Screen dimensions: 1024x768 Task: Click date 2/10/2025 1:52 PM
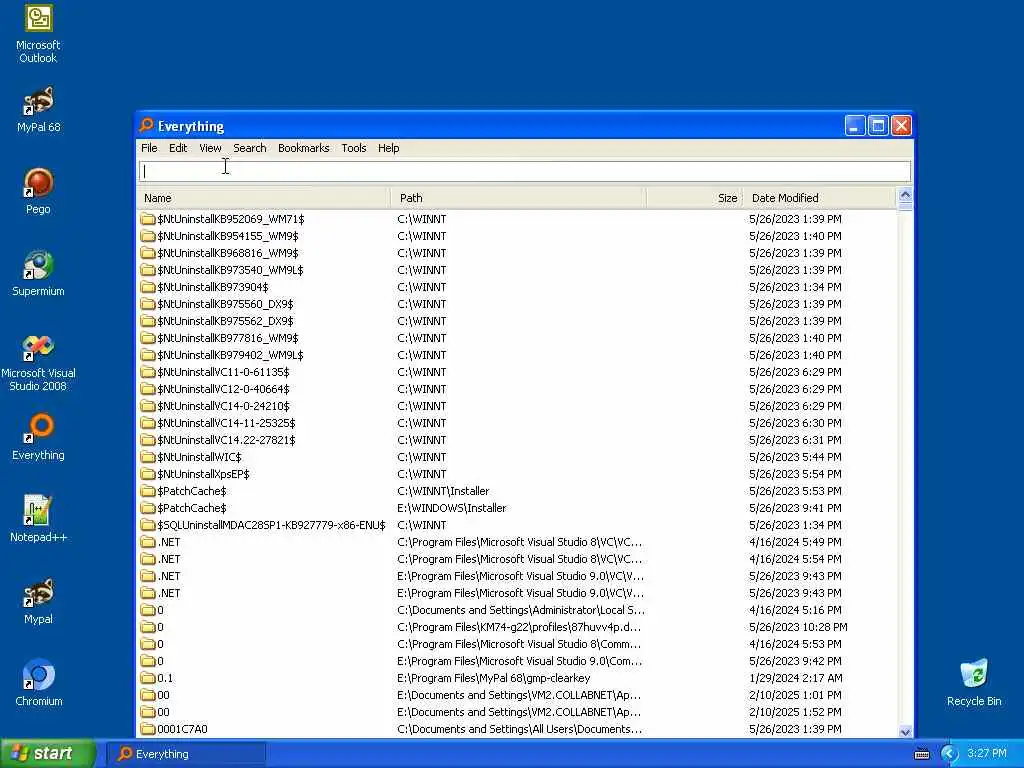(x=795, y=712)
